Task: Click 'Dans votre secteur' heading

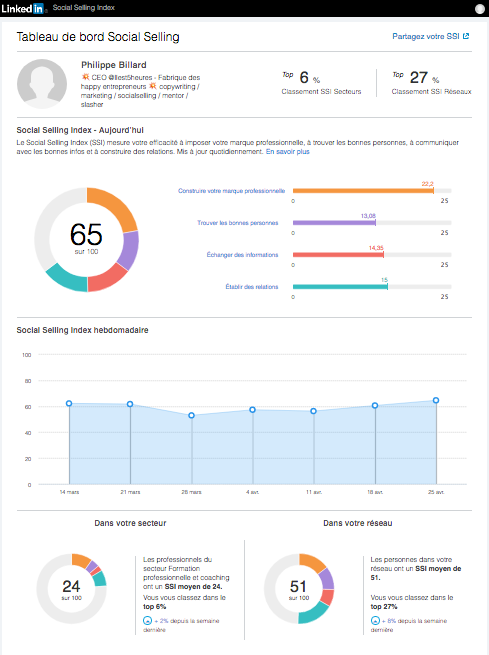Action: (130, 523)
